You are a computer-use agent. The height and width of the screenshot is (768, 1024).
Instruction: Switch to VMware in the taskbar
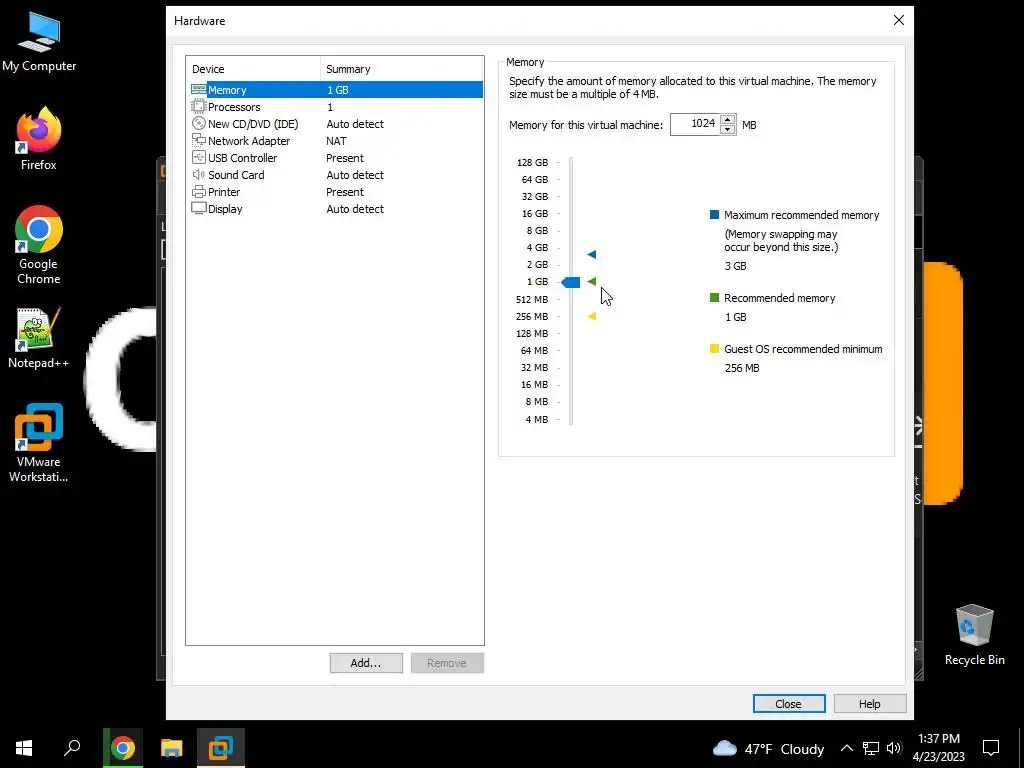(x=221, y=748)
